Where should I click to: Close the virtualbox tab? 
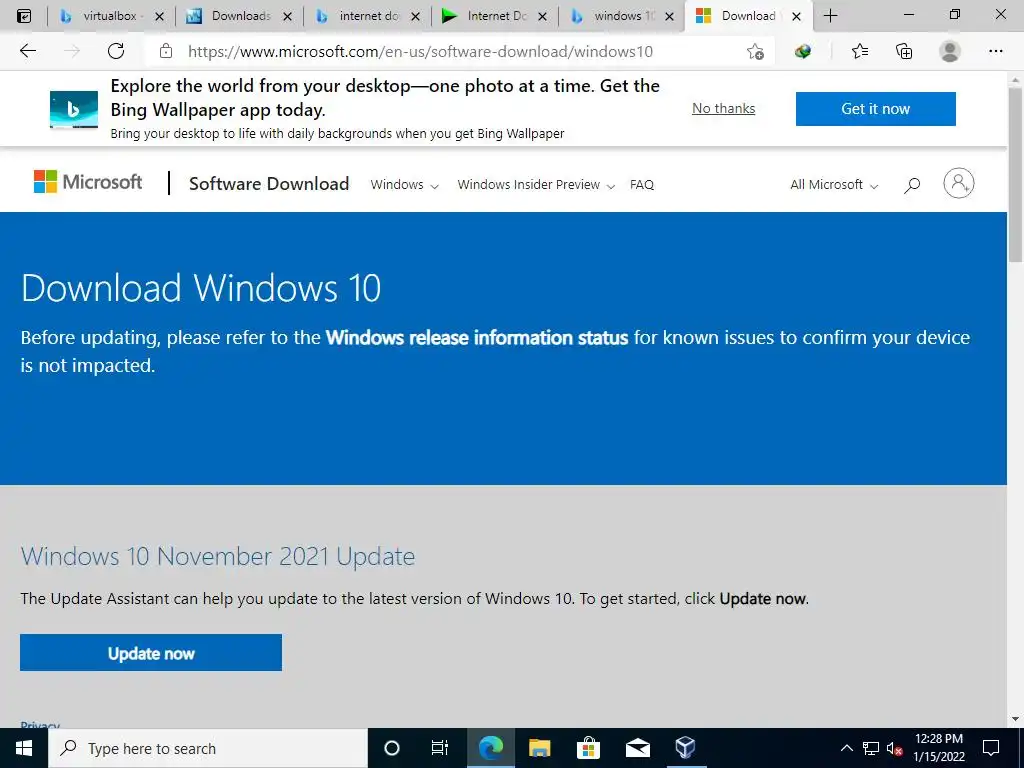[159, 16]
